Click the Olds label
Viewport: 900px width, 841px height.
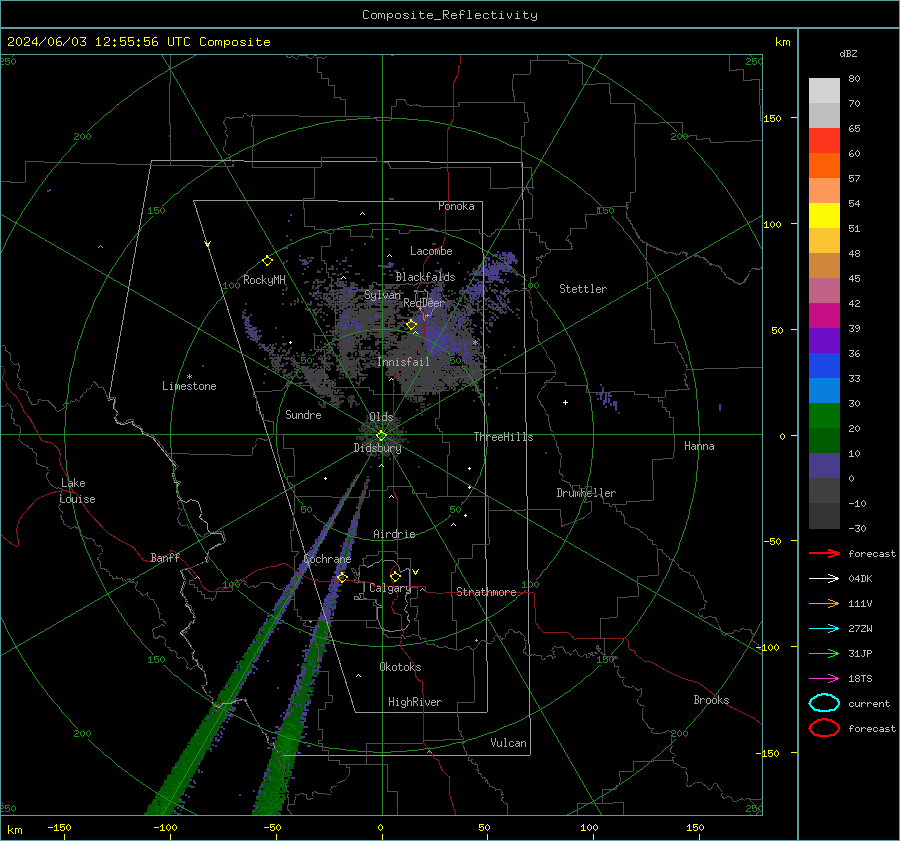pyautogui.click(x=381, y=417)
